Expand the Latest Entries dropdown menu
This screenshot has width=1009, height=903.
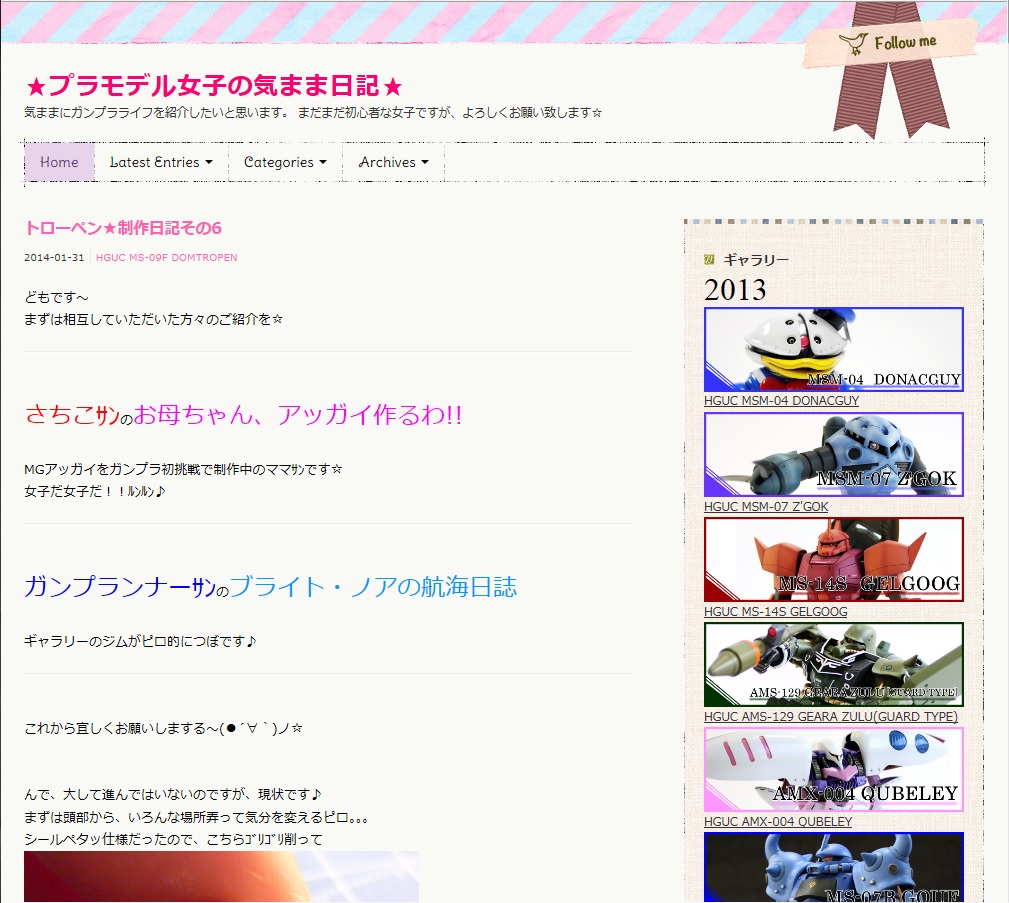161,162
